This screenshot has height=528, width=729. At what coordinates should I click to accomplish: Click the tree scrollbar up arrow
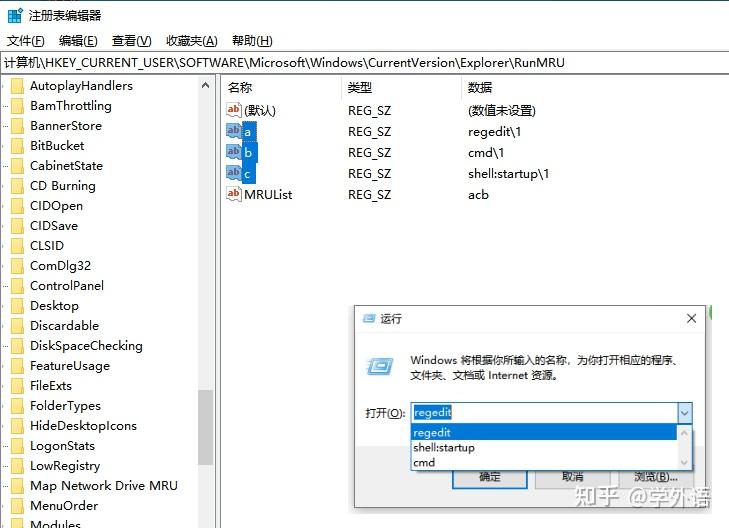click(205, 86)
